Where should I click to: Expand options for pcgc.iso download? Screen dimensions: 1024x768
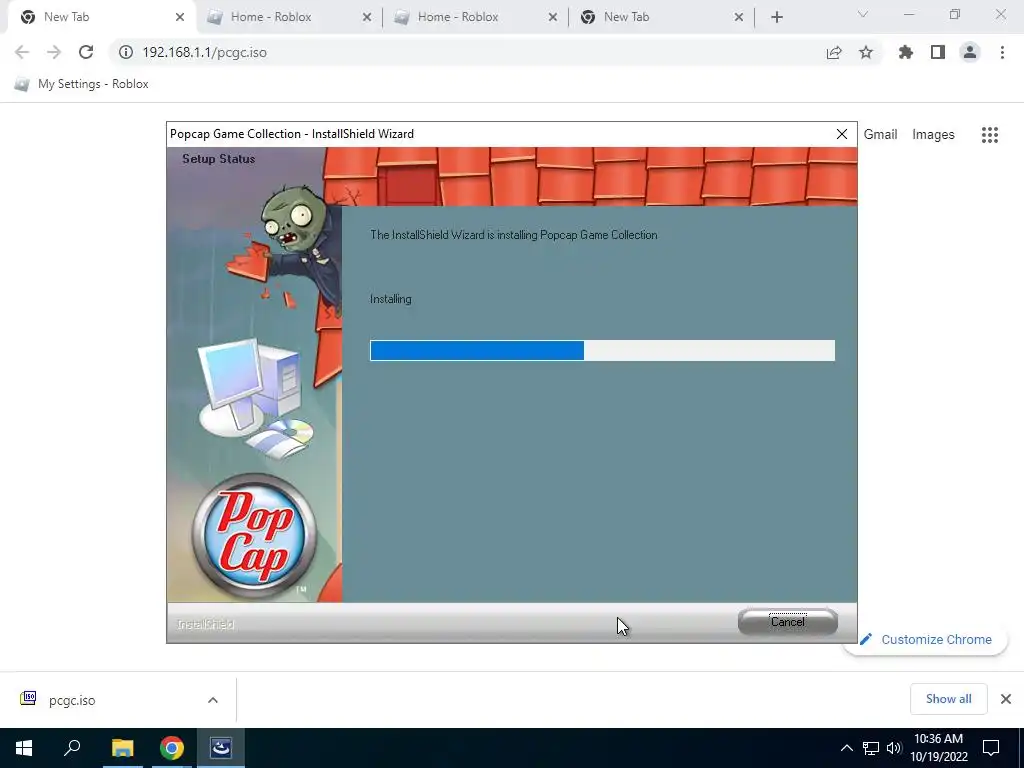click(x=213, y=700)
